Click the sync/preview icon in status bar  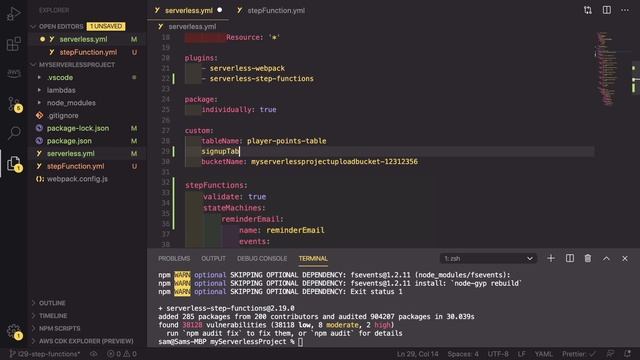(93, 354)
